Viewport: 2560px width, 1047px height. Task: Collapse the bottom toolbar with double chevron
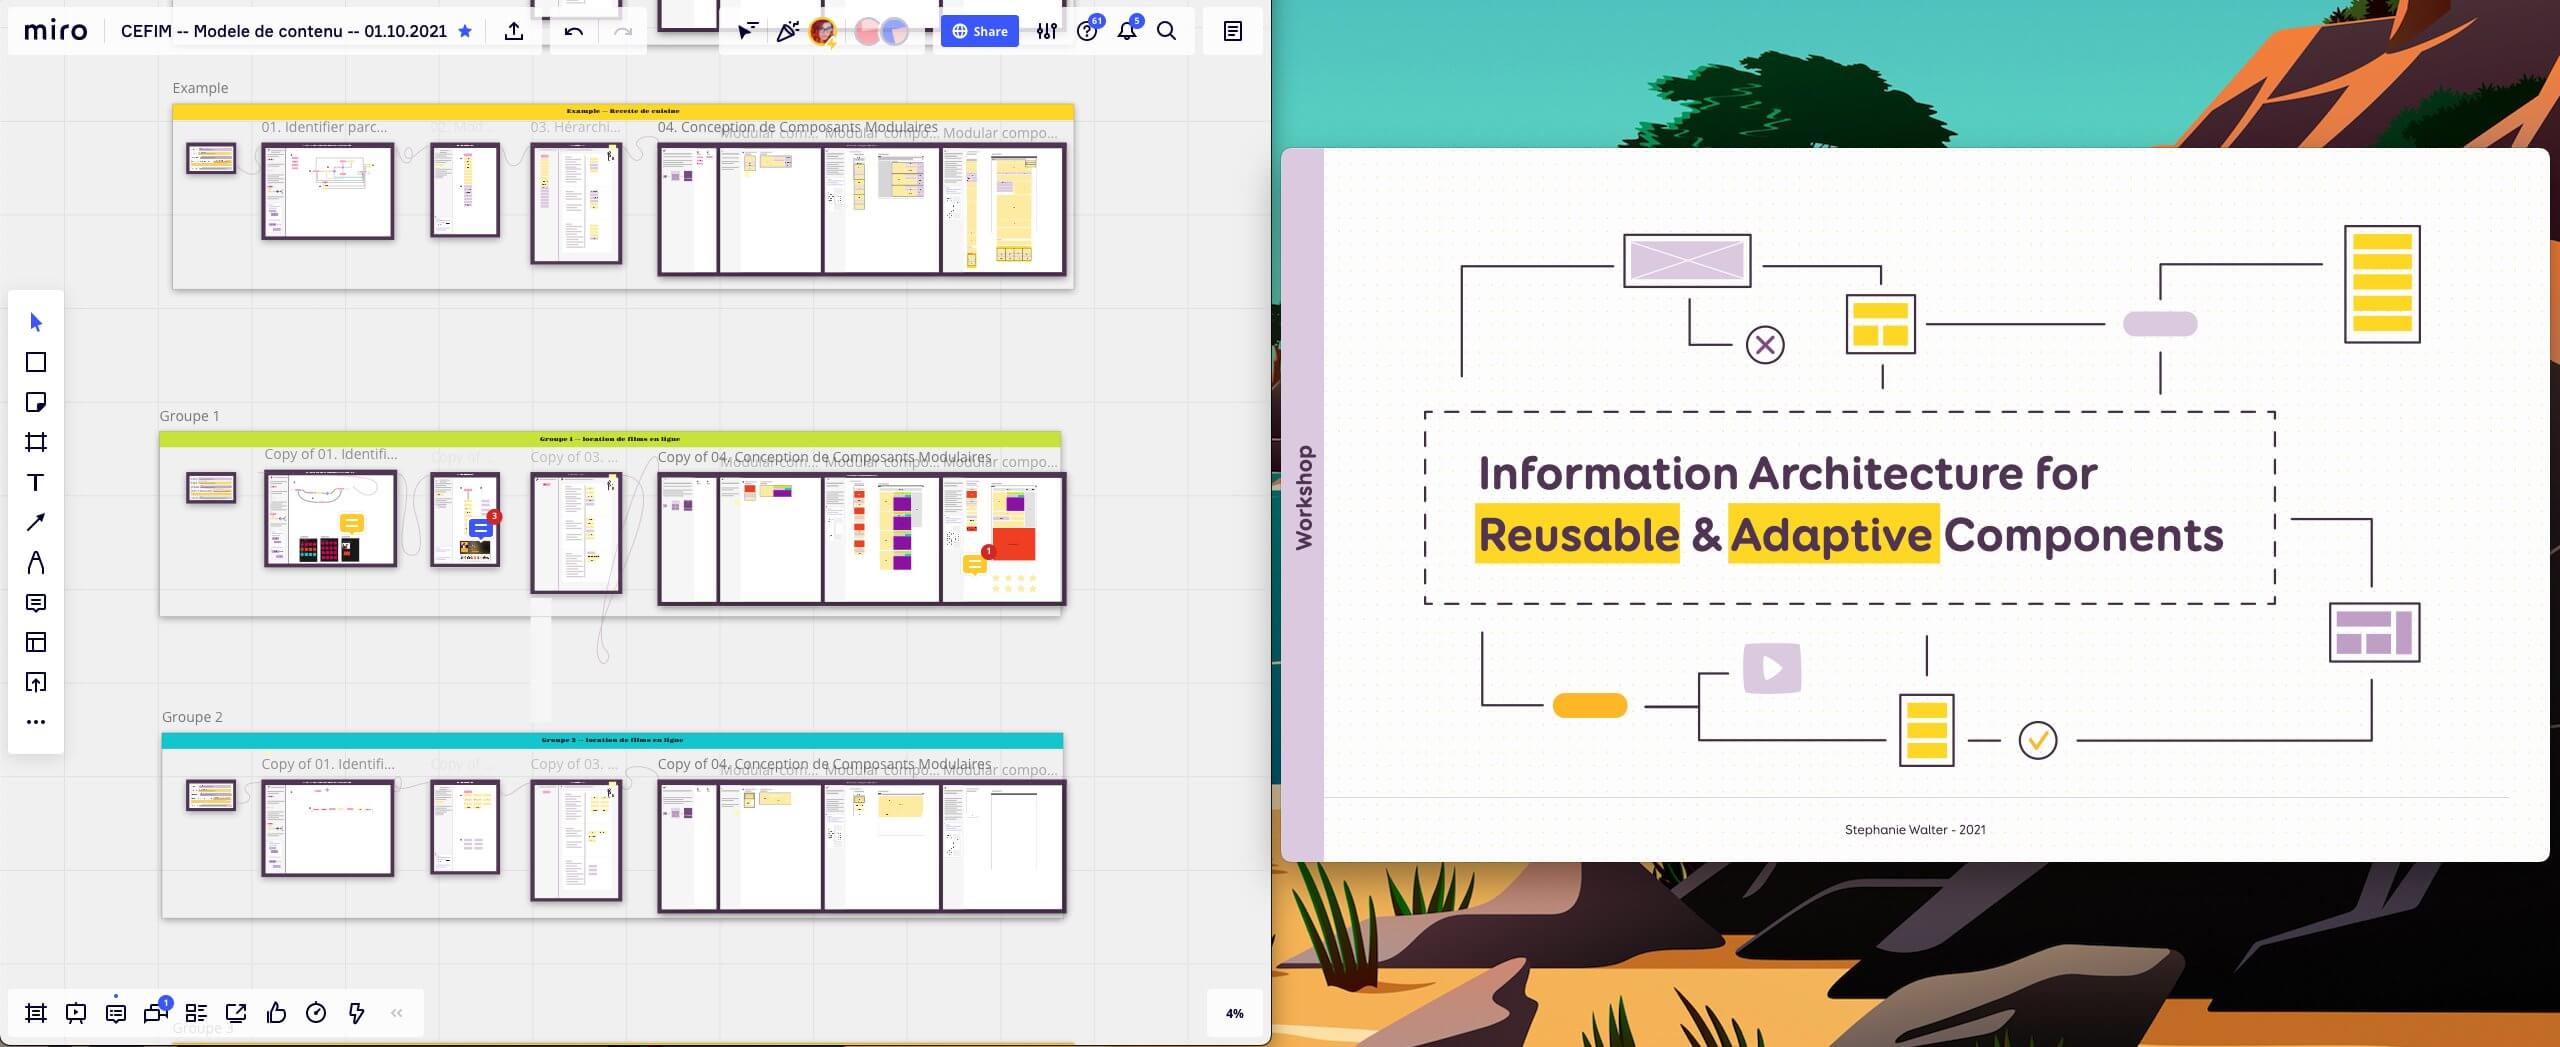point(396,1013)
